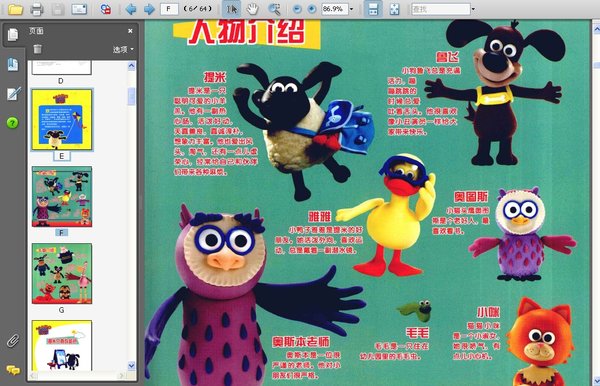
Task: Click the zoom out minus button
Action: click(x=297, y=9)
